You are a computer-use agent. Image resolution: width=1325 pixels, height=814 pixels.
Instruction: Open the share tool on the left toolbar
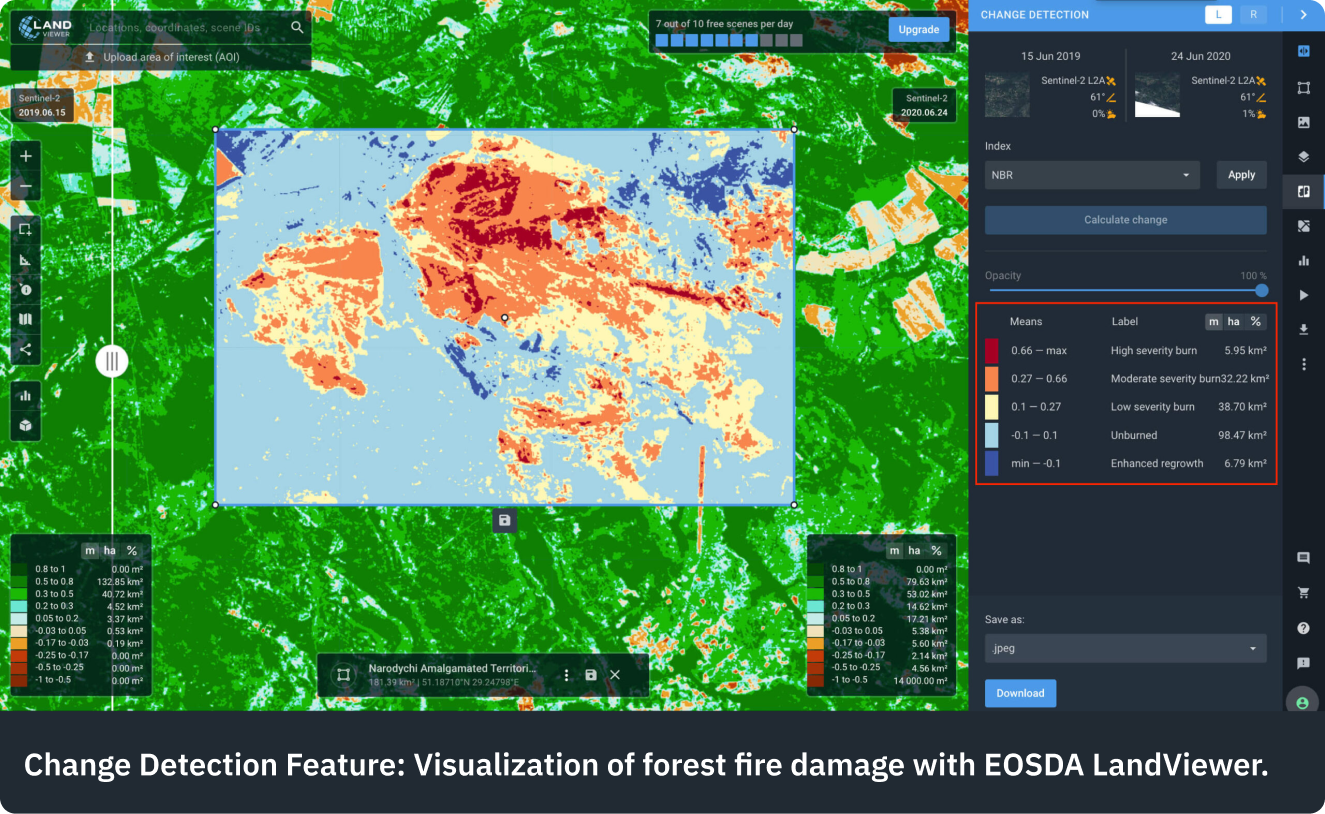(26, 350)
